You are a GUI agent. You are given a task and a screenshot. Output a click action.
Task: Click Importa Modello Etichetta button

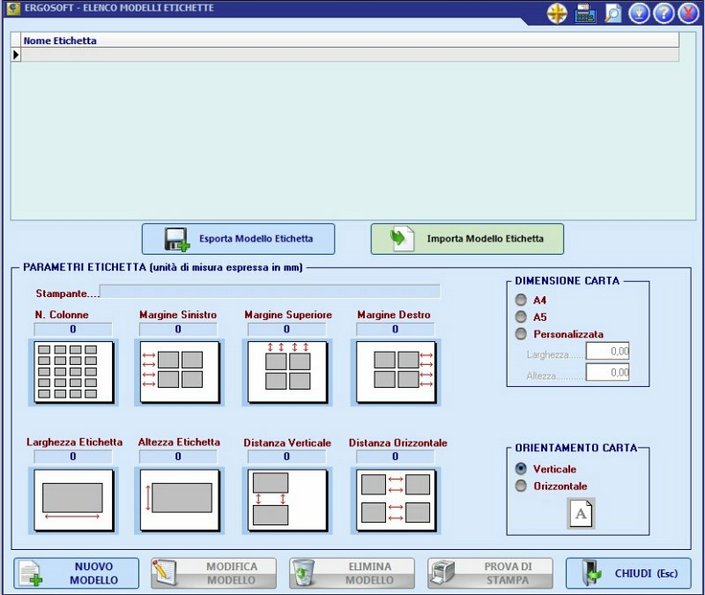click(467, 239)
